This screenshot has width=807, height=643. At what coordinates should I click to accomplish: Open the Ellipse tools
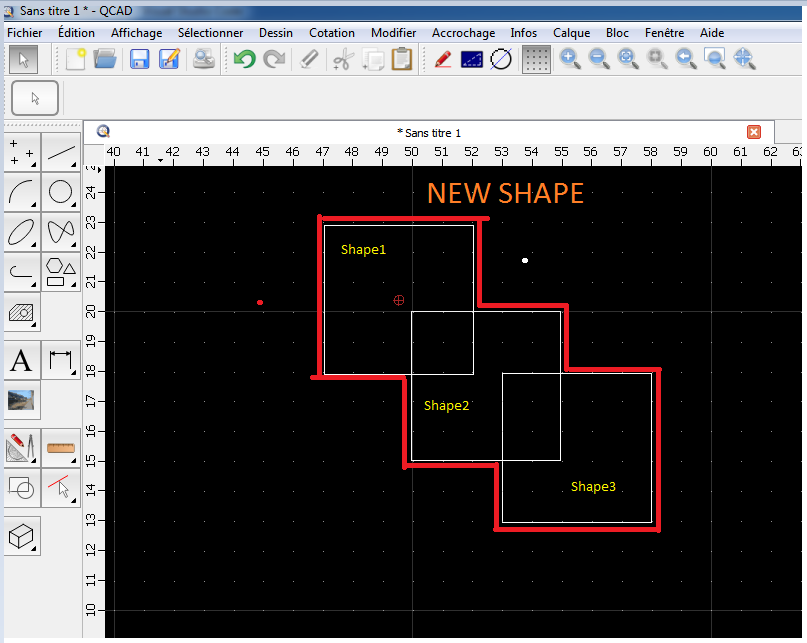click(22, 232)
